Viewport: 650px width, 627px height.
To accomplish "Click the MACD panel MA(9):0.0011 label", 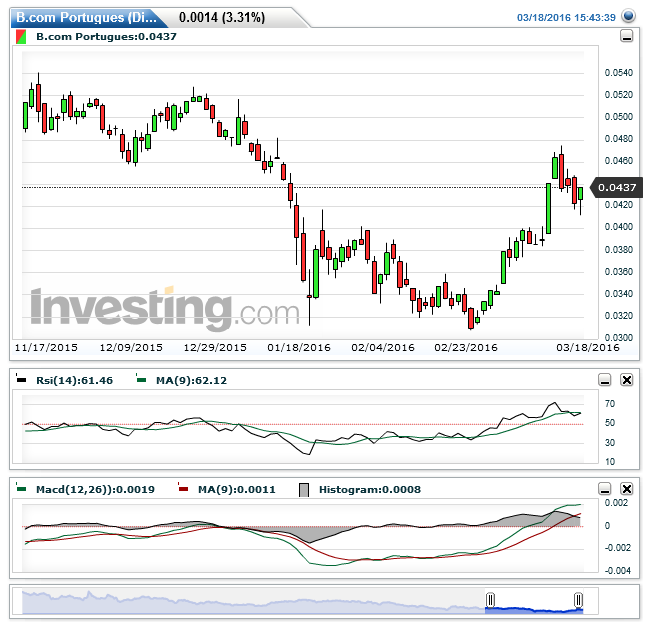I will click(237, 489).
